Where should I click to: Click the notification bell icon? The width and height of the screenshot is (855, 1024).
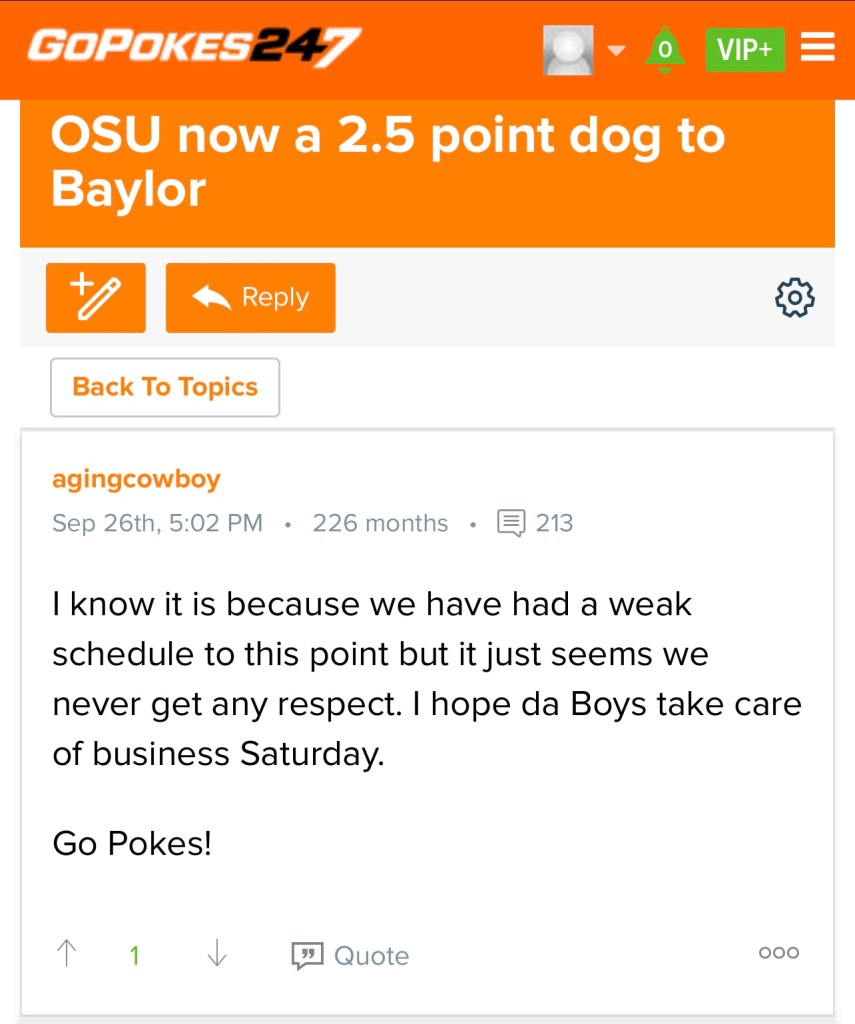pos(665,49)
